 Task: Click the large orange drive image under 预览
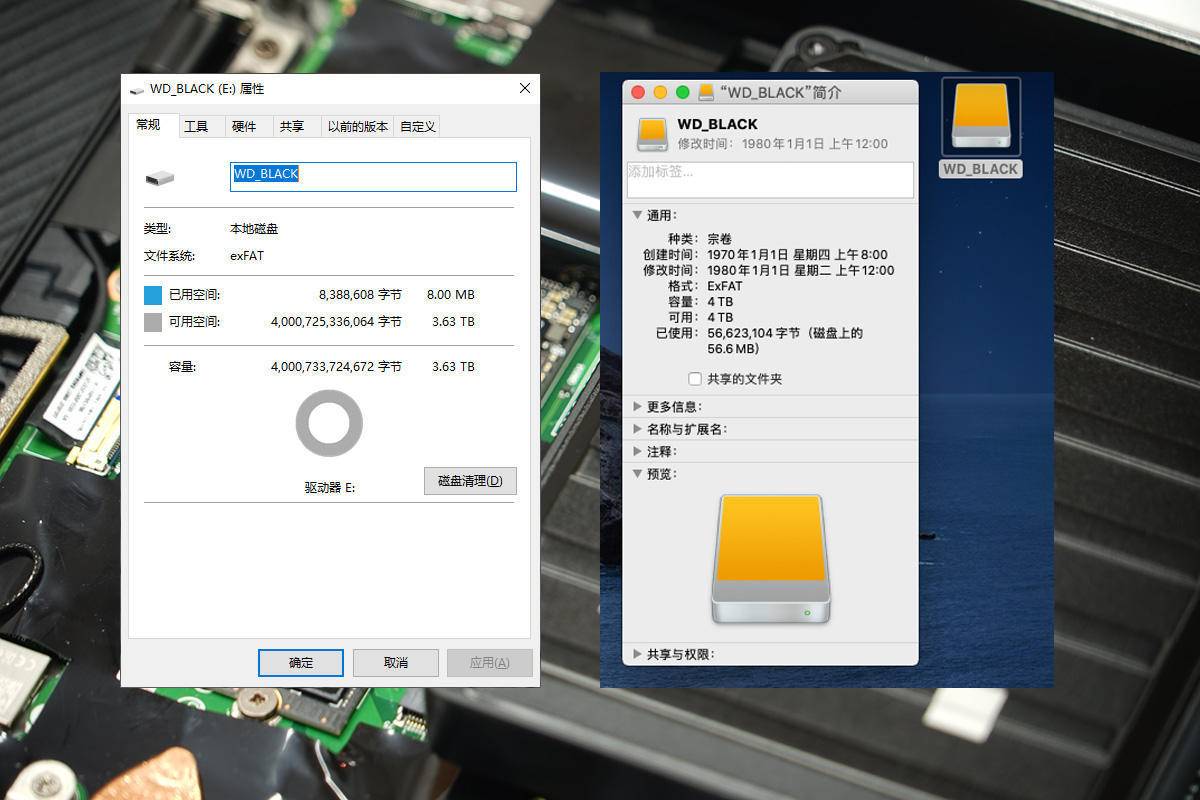pos(770,557)
